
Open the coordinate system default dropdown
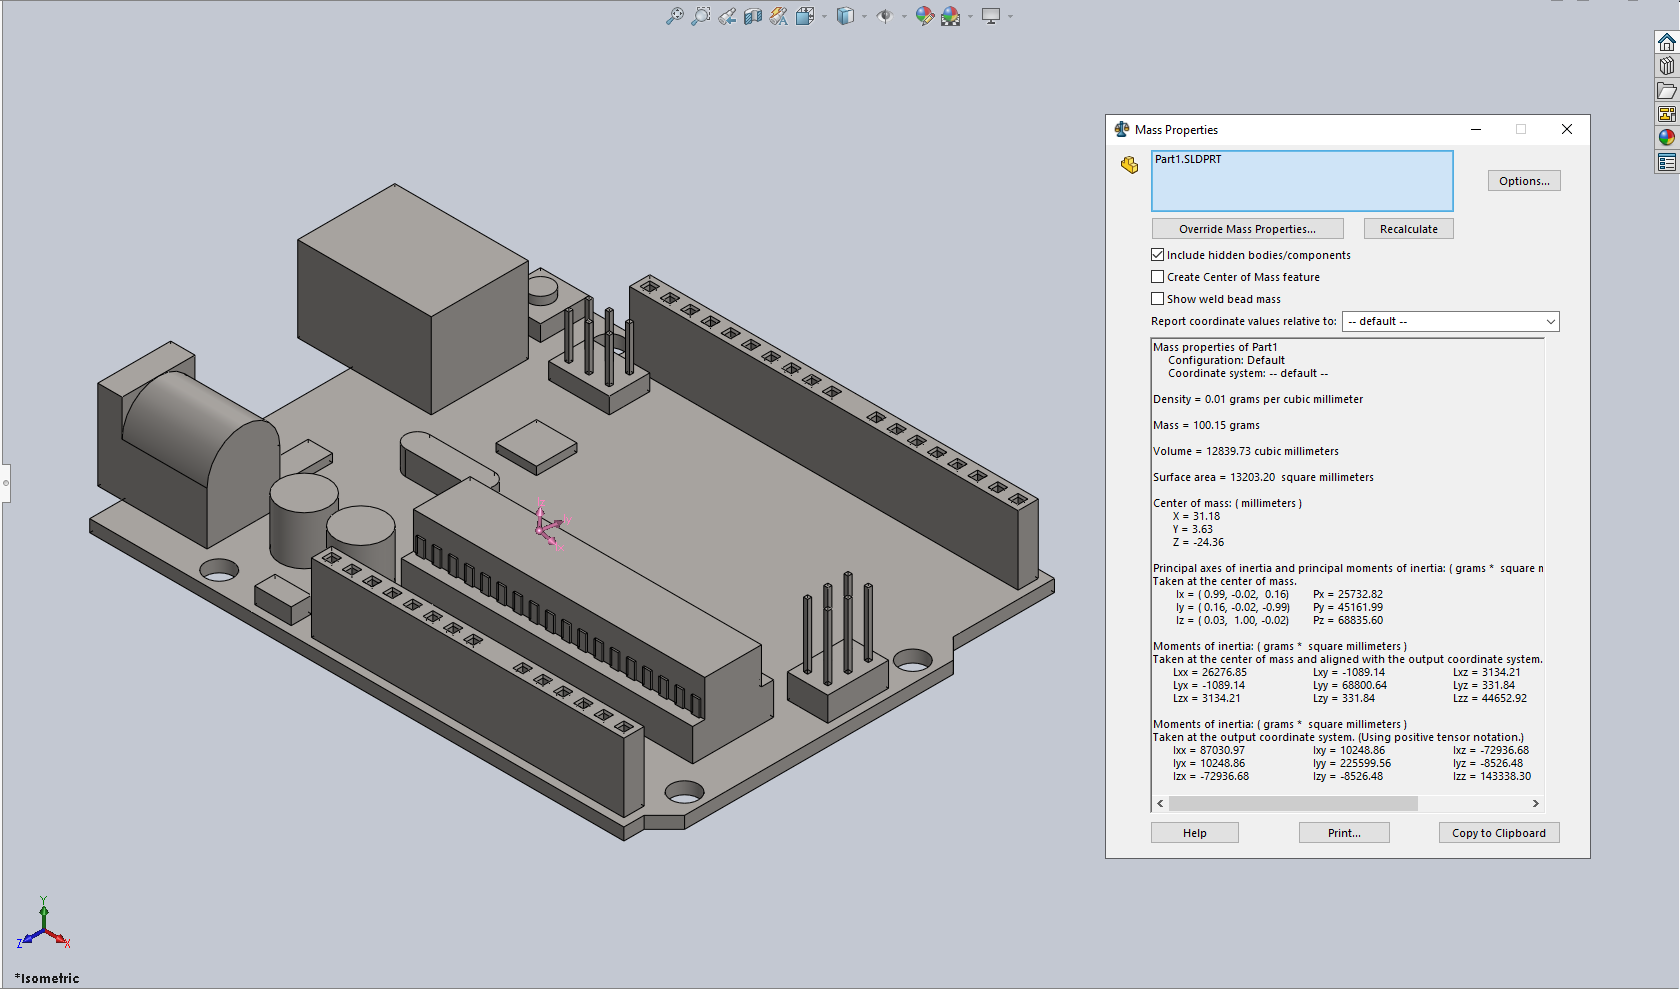click(1450, 321)
